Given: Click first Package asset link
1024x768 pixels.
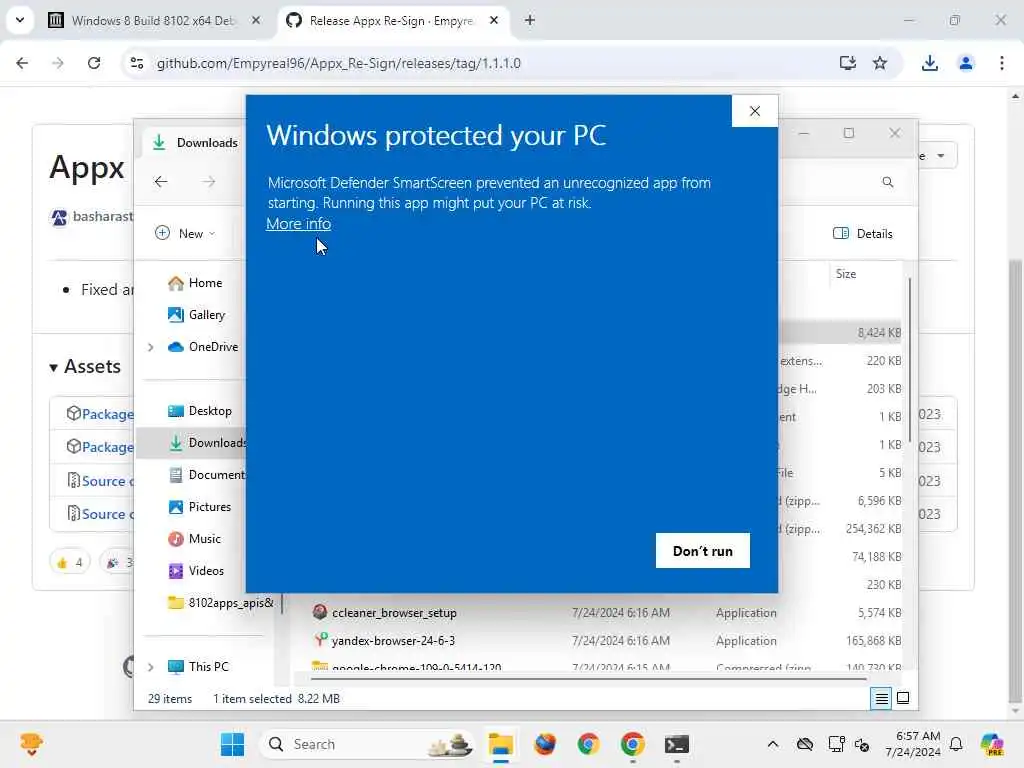Looking at the screenshot, I should click(107, 414).
